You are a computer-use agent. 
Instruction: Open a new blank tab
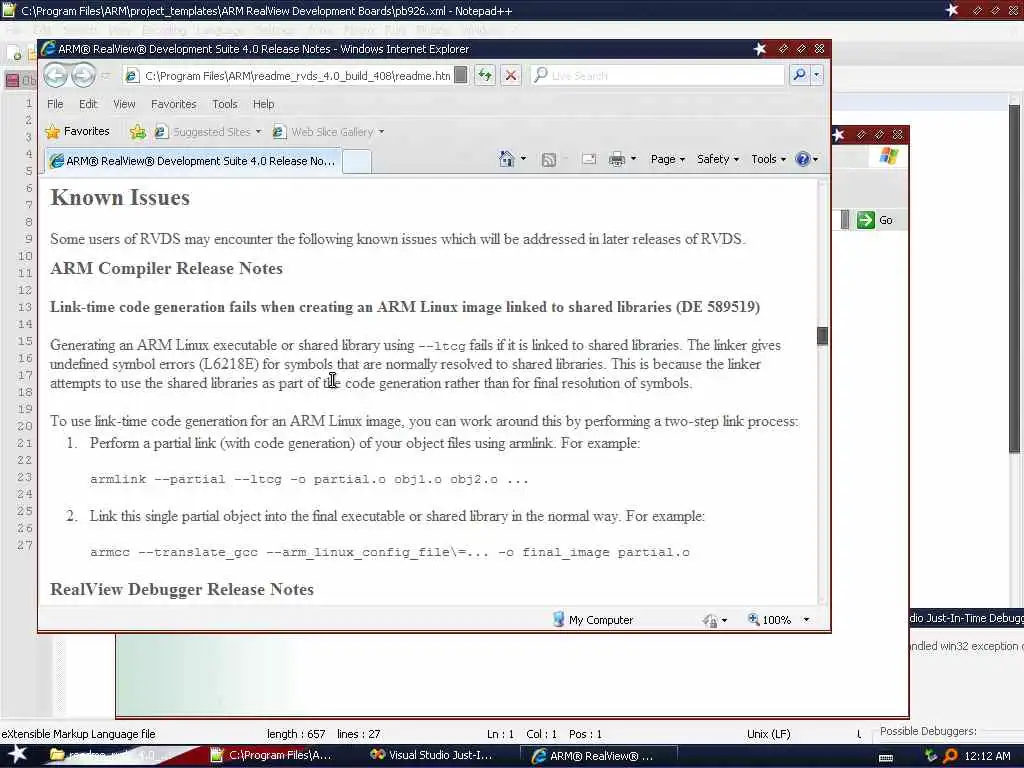357,161
